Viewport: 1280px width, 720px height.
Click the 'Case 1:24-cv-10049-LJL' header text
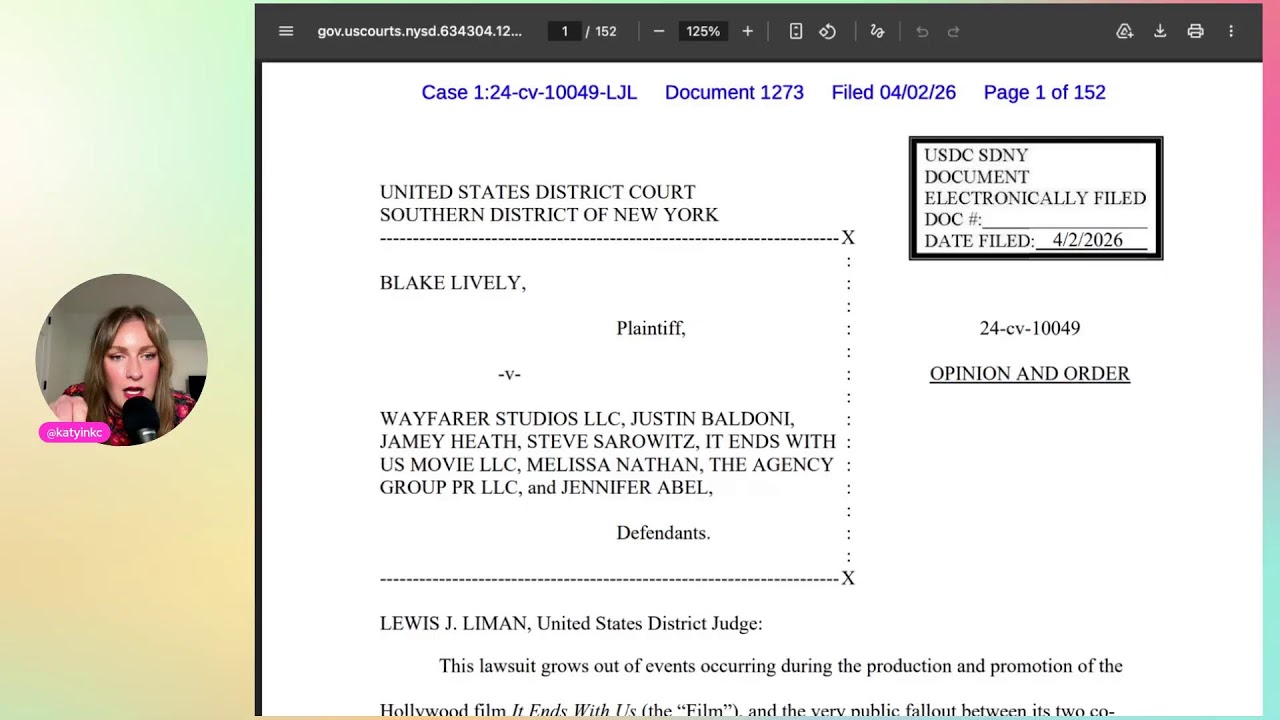tap(529, 92)
